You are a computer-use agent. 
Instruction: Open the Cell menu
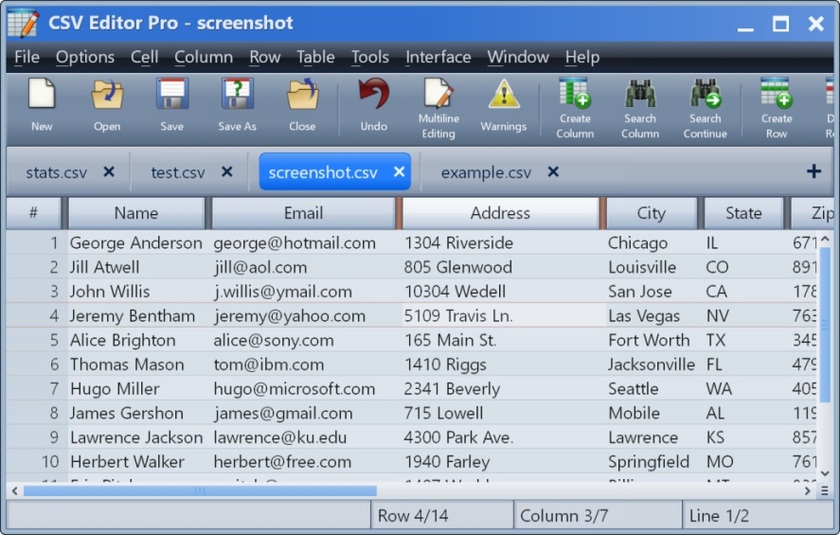coord(145,57)
